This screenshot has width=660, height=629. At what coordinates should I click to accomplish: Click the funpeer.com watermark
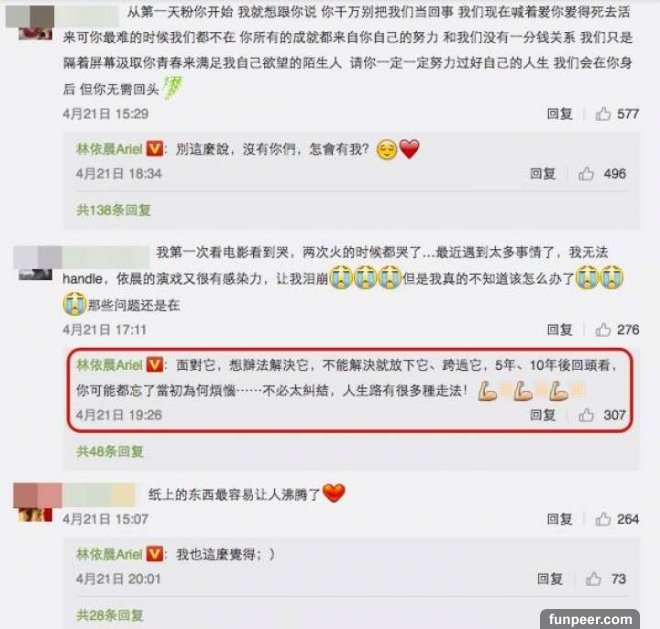coord(590,619)
